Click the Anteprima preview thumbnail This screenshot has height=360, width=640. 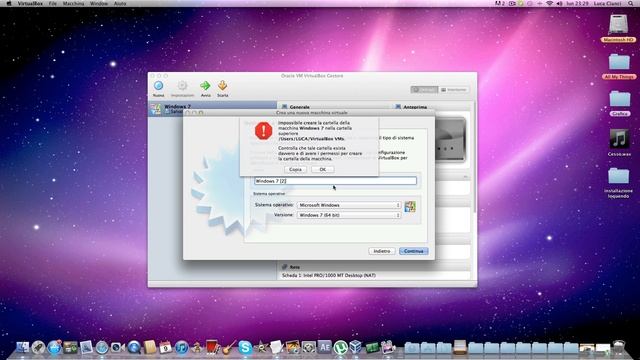coord(451,139)
